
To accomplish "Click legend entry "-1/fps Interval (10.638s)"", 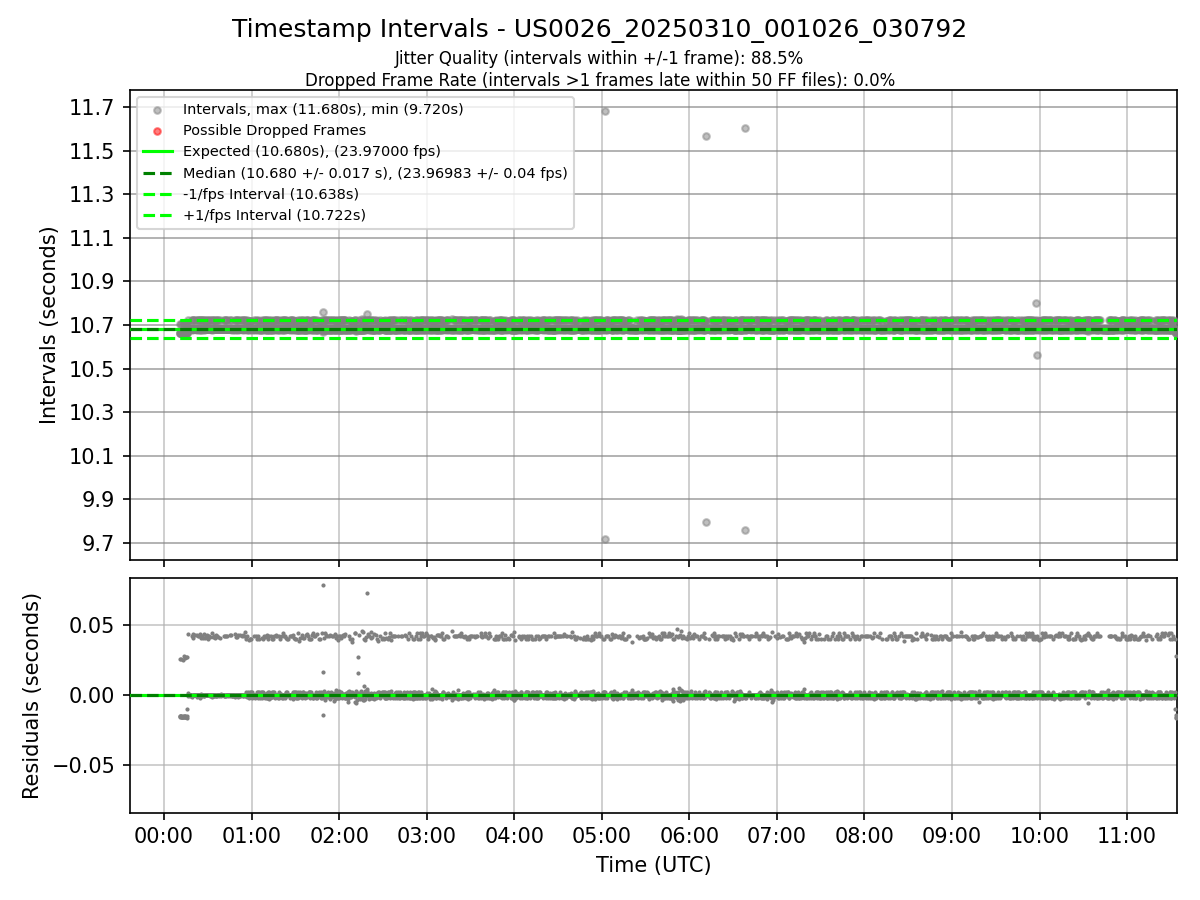I will click(x=271, y=194).
